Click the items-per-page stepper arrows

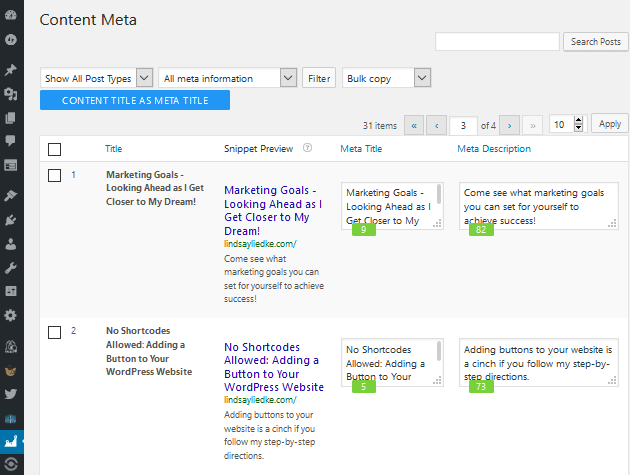point(579,124)
